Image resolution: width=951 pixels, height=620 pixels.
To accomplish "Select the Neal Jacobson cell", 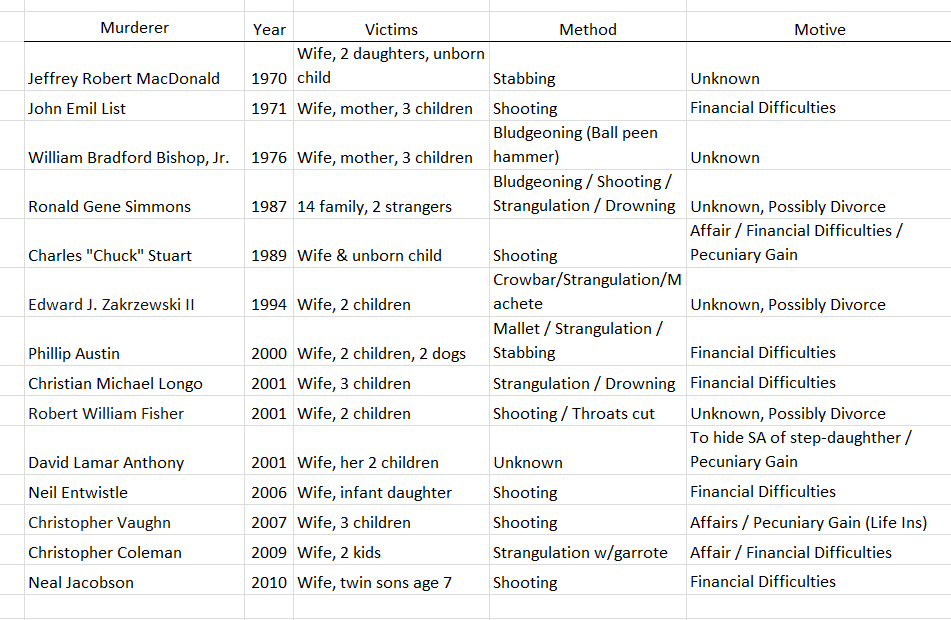I will coord(81,582).
